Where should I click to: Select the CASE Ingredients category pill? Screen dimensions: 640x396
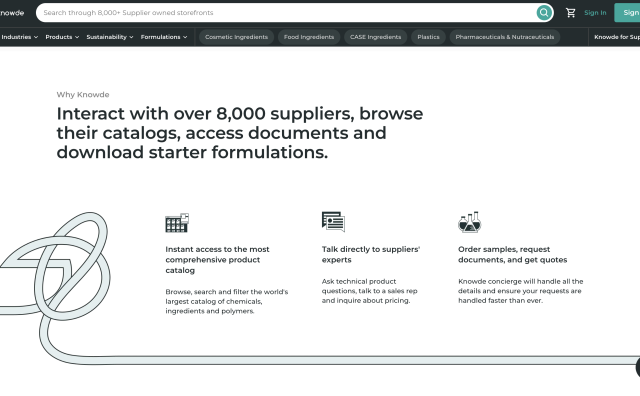376,37
